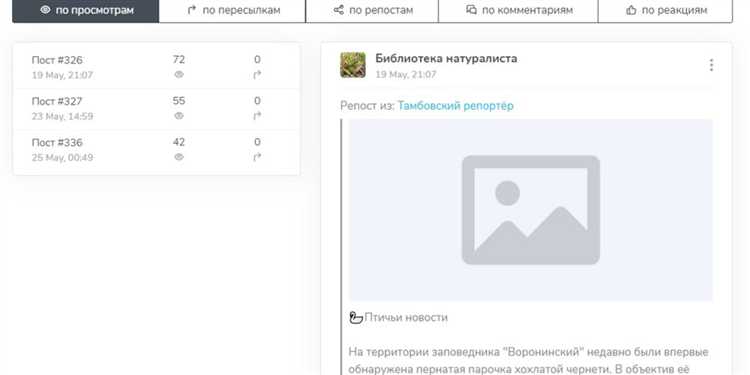Click the 42 views count of Пост #336

pos(179,142)
